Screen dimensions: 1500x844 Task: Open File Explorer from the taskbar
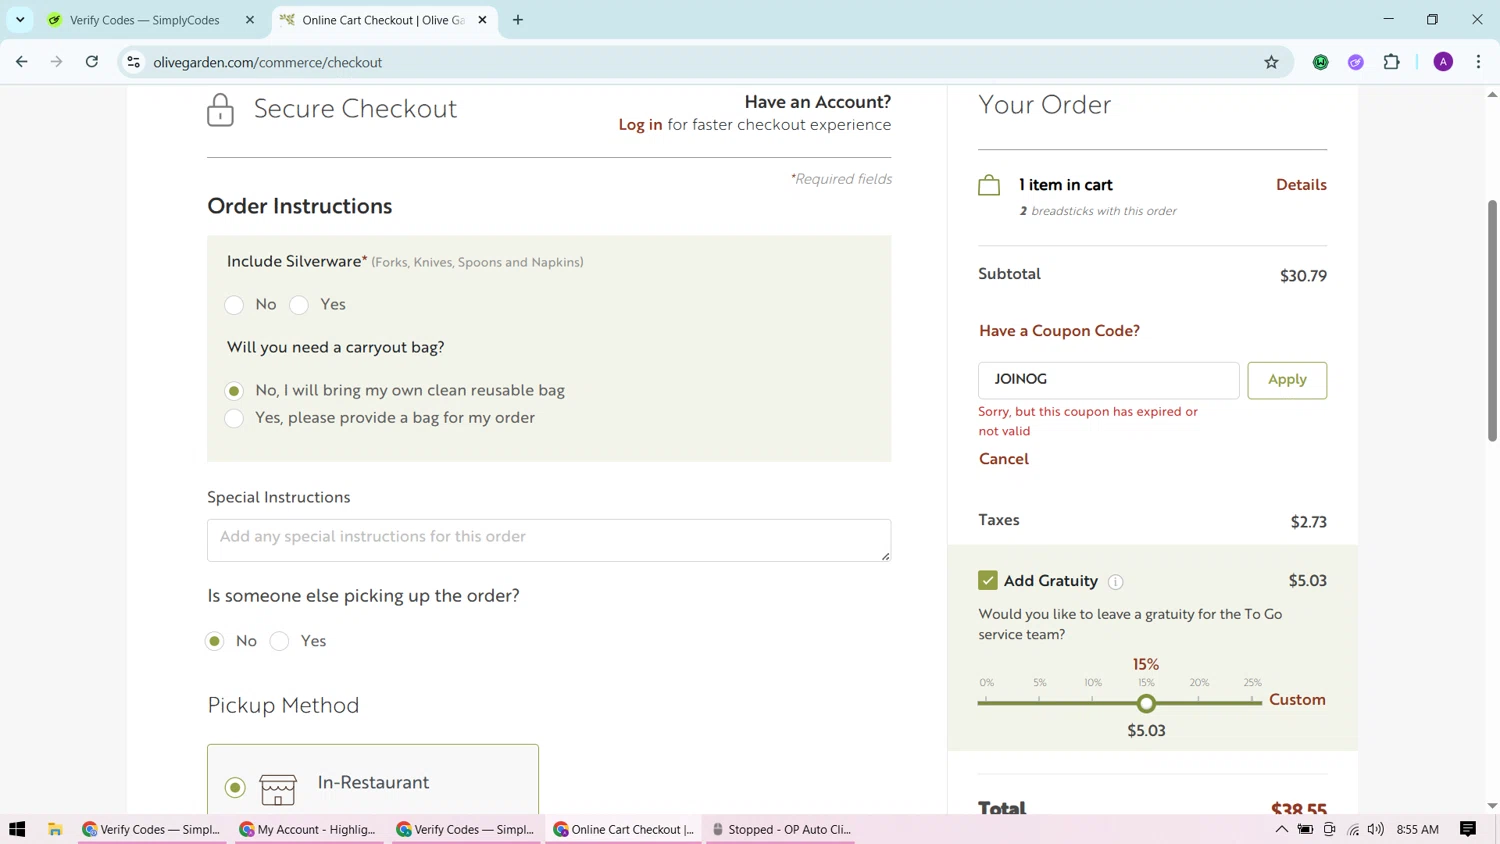tap(55, 829)
